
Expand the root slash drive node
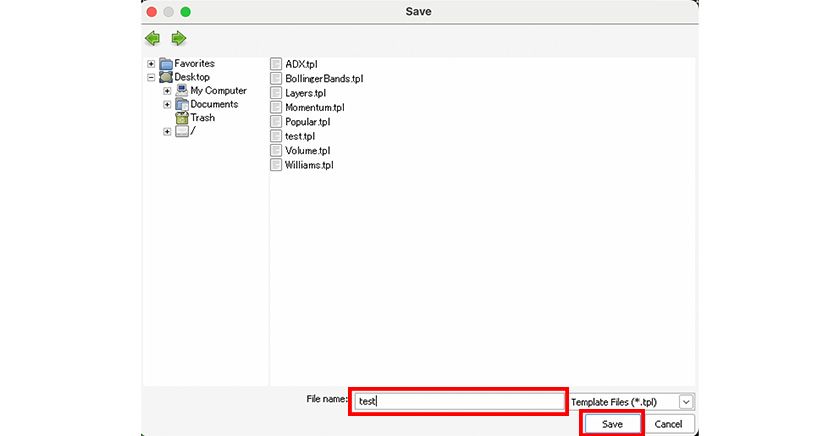(x=167, y=131)
